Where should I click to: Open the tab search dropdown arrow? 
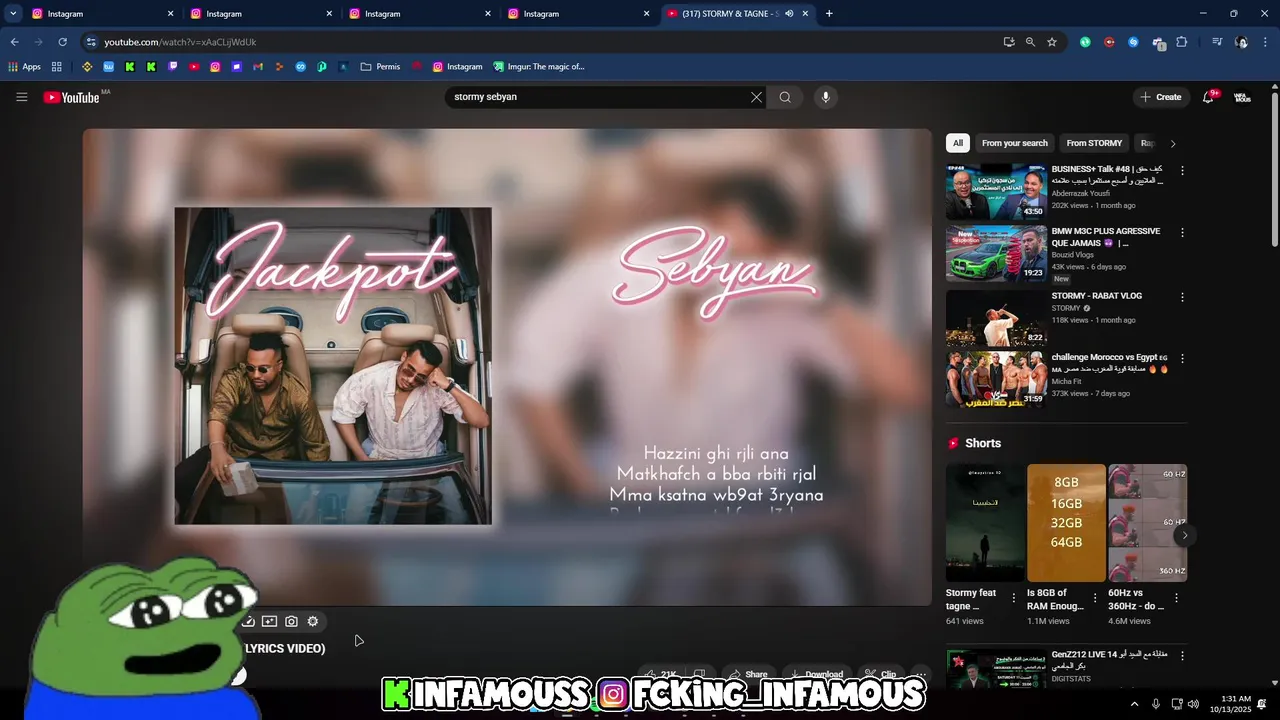tap(13, 14)
